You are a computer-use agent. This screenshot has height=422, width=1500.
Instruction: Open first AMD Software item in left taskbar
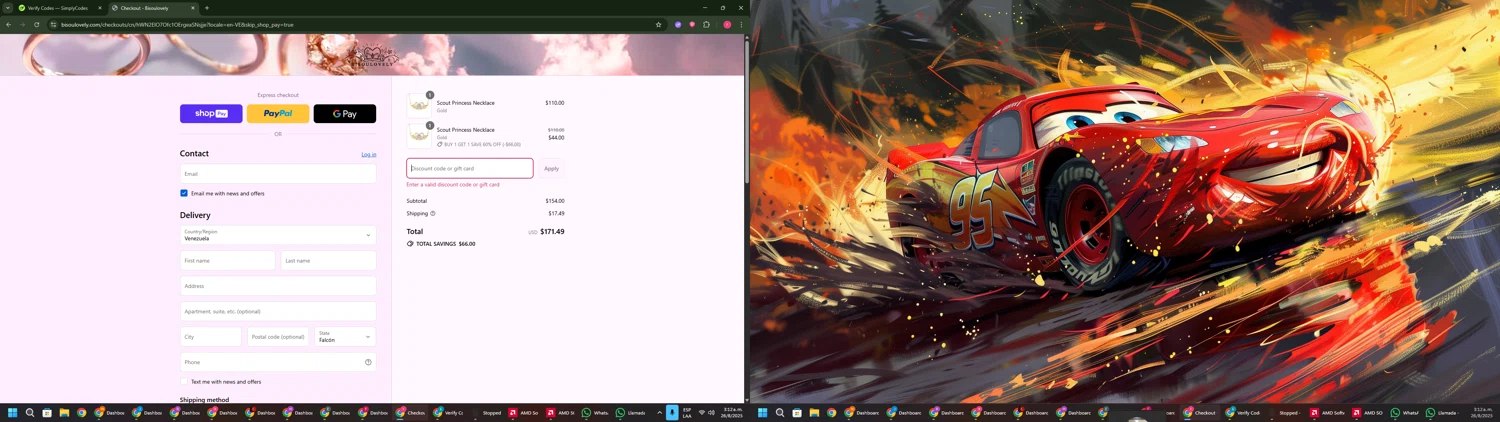click(x=524, y=413)
